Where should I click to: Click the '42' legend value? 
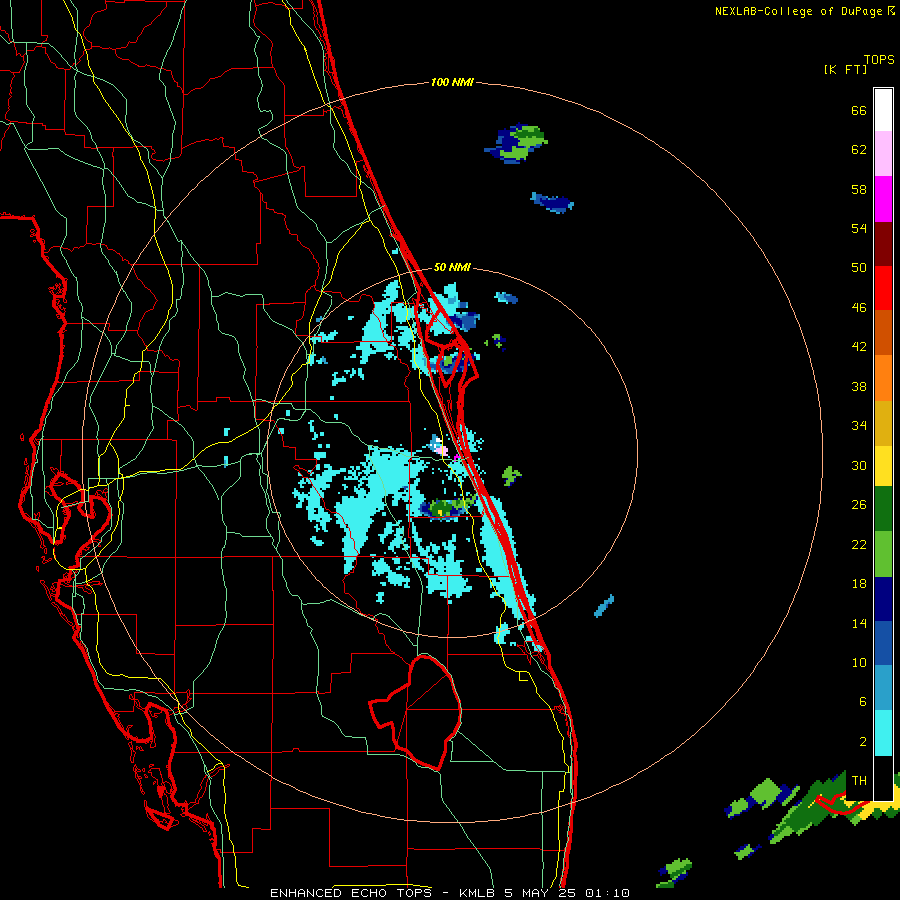859,347
